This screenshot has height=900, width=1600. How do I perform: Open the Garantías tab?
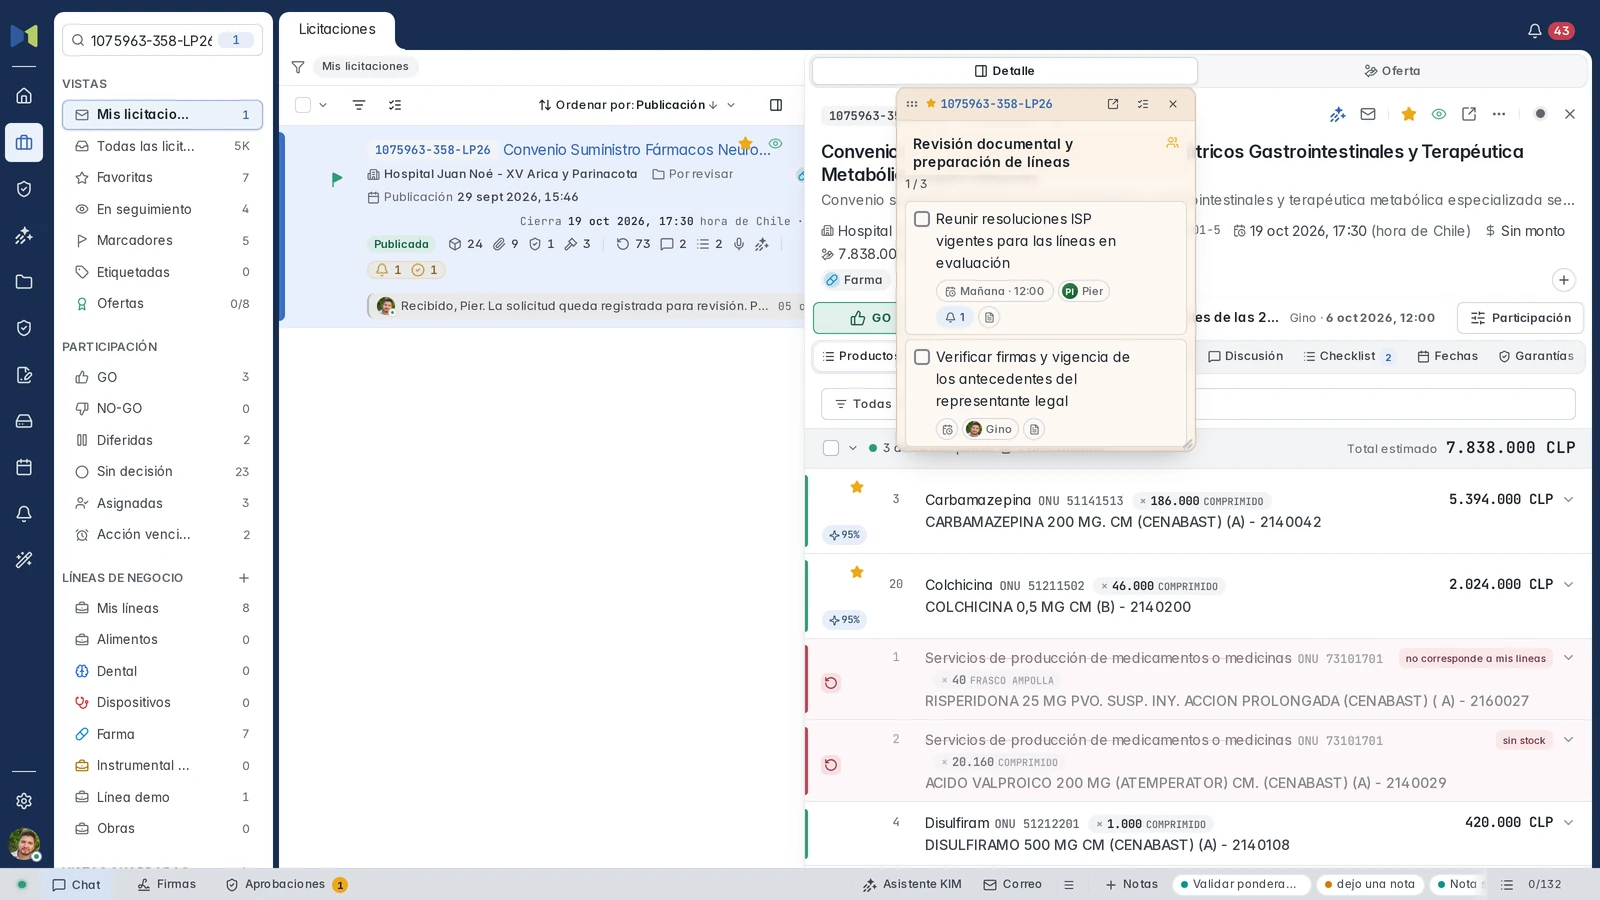(1536, 356)
